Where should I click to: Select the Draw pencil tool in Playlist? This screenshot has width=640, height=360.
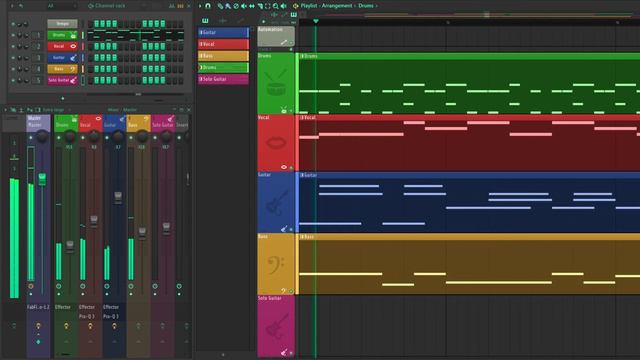(220, 6)
